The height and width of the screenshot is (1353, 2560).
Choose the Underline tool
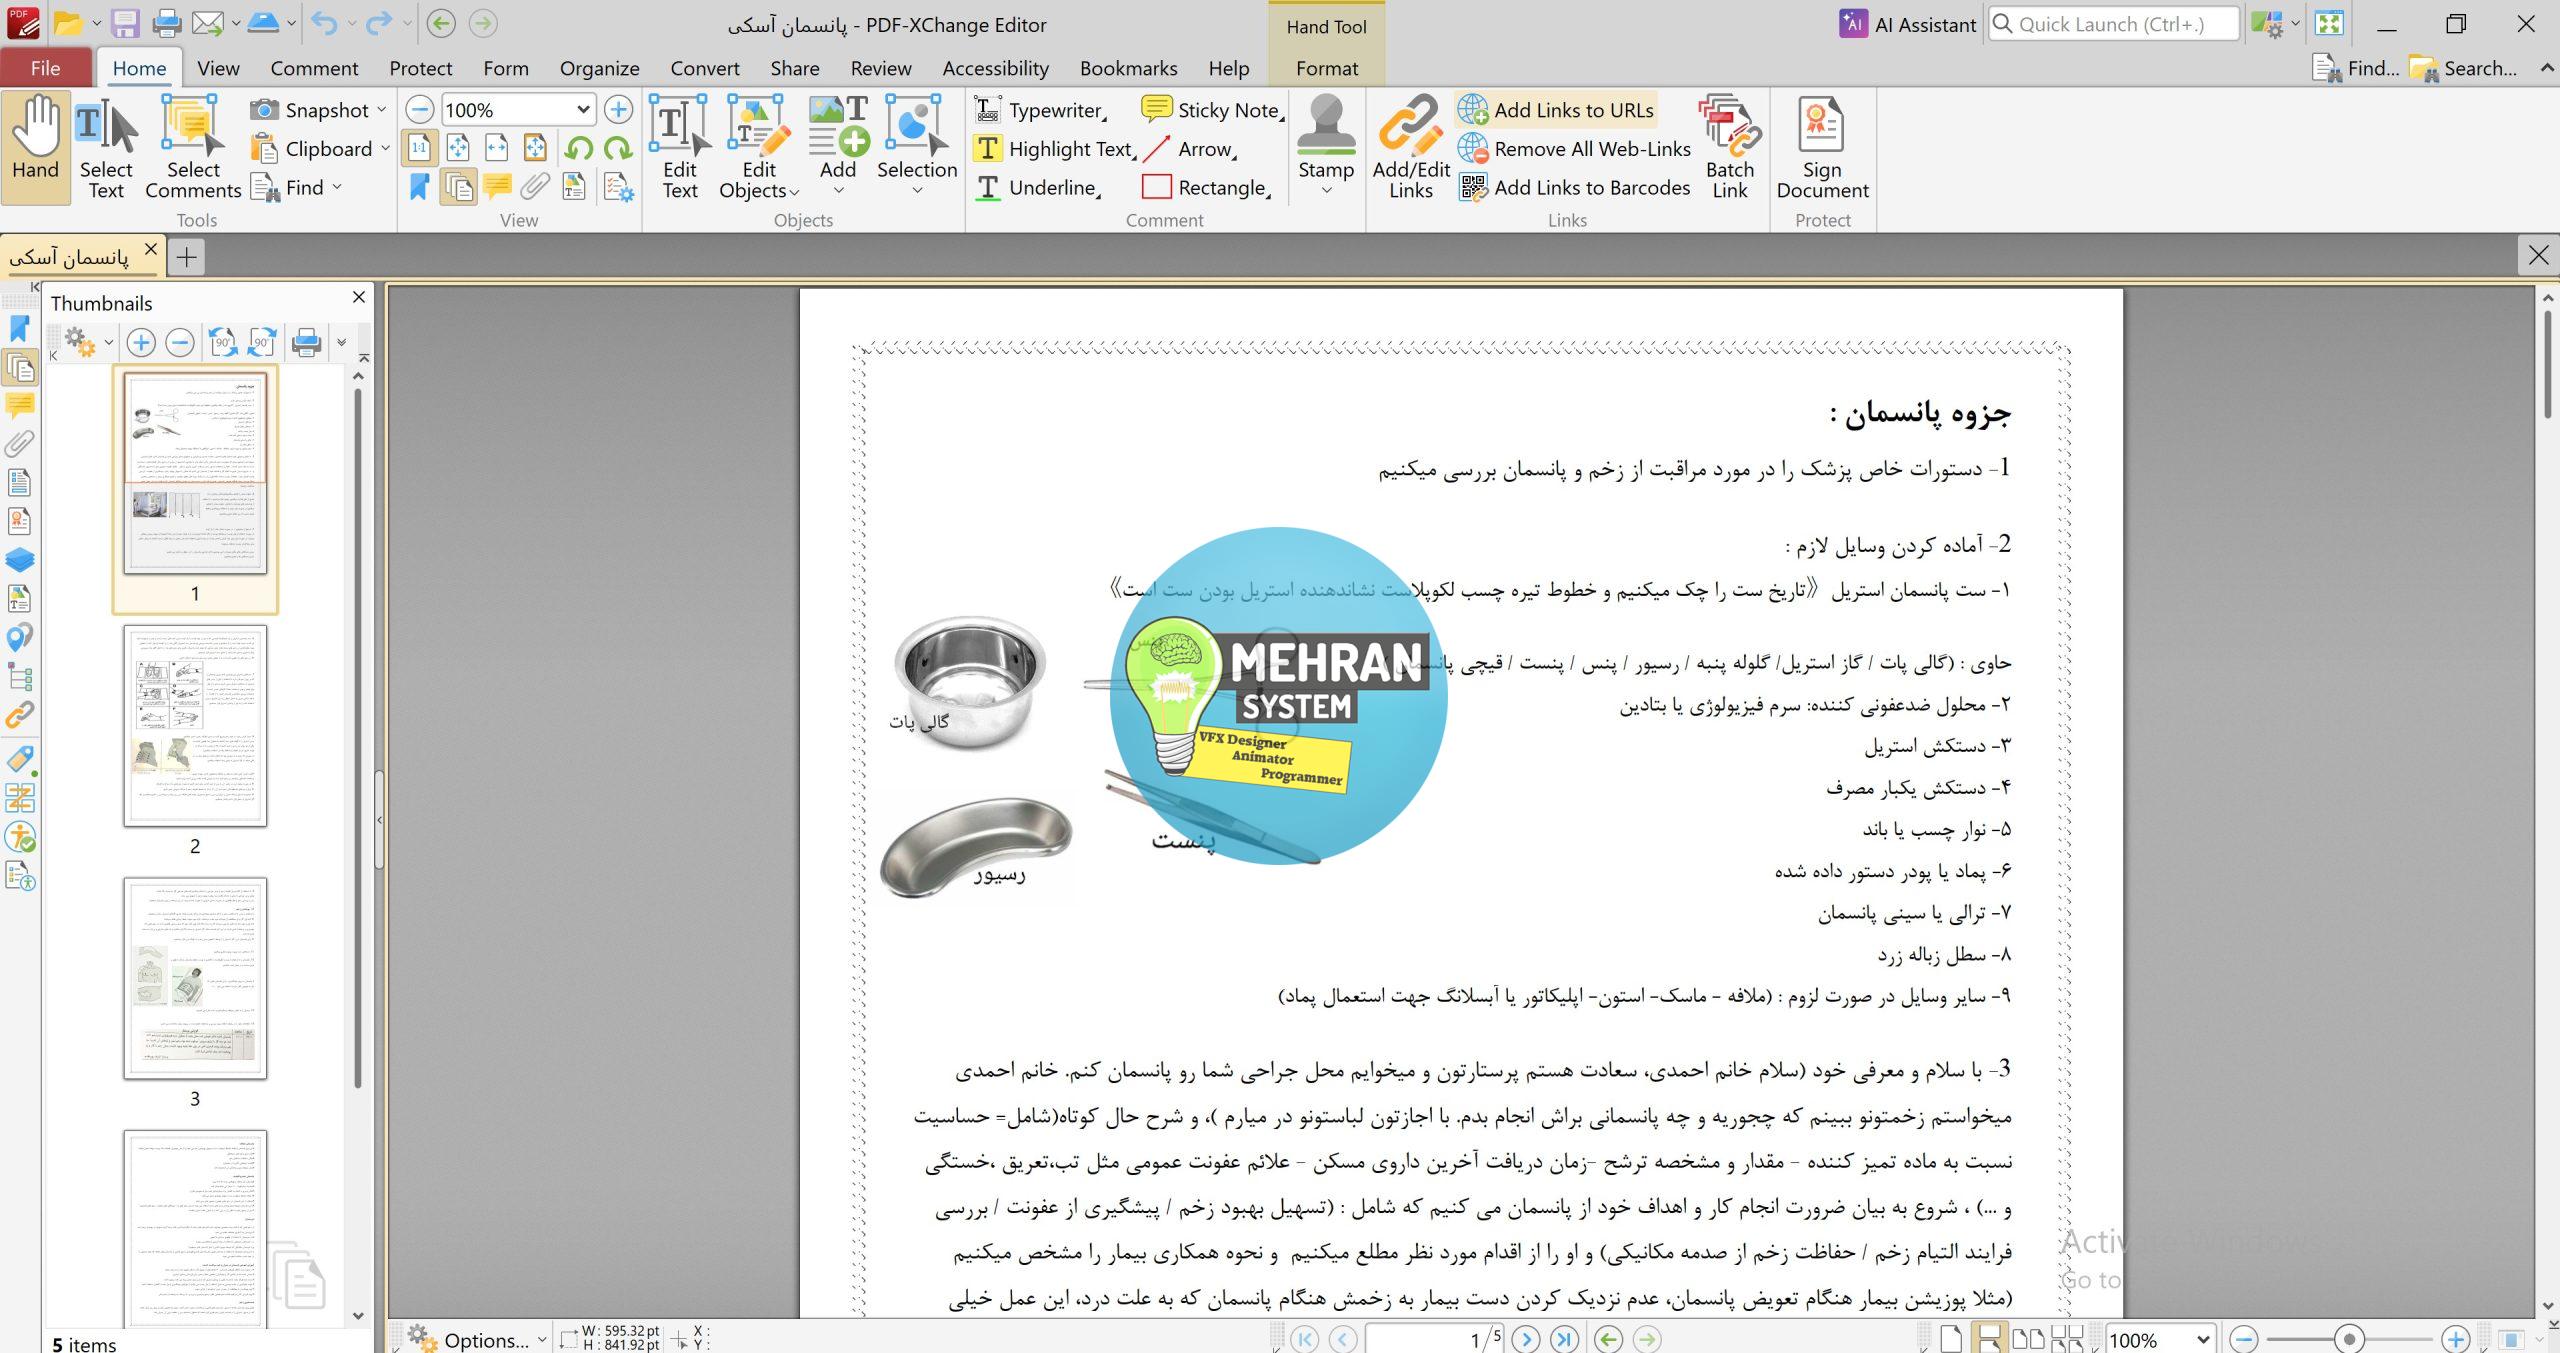(1038, 188)
